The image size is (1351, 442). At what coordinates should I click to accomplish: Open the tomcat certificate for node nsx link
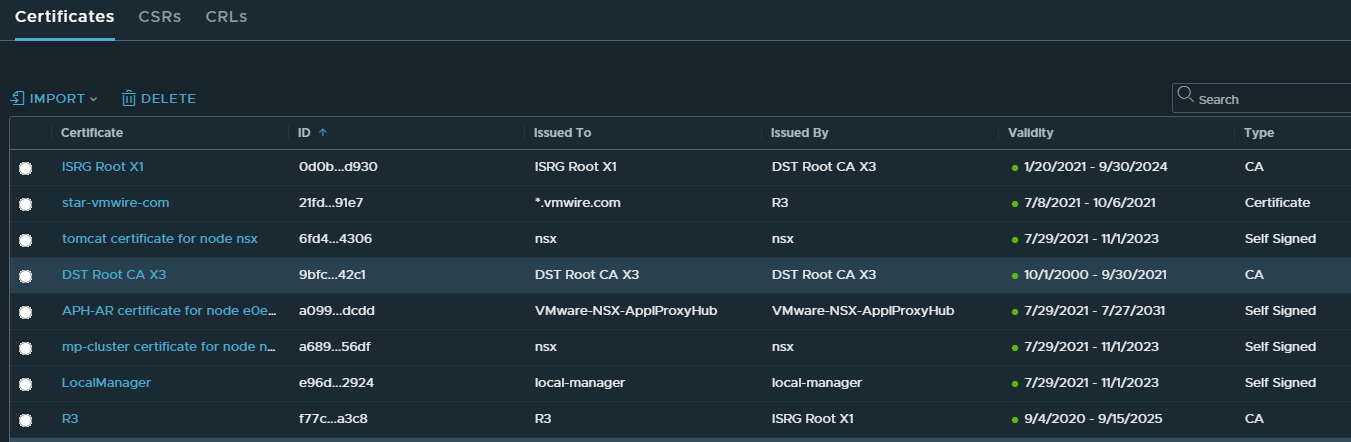[x=159, y=239]
